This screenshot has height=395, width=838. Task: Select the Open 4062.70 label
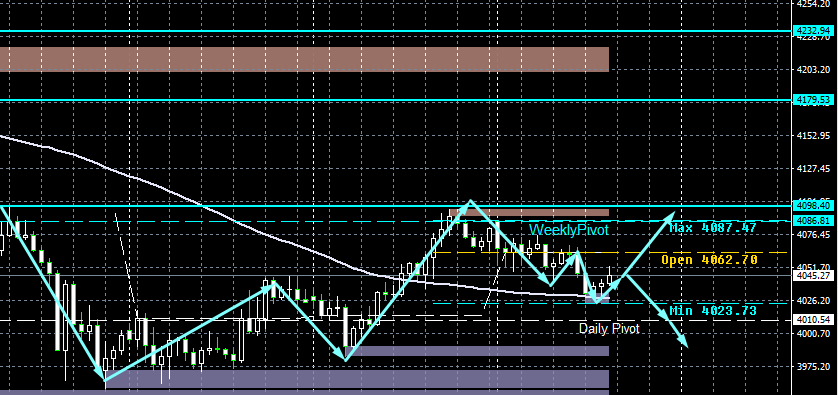(x=709, y=260)
